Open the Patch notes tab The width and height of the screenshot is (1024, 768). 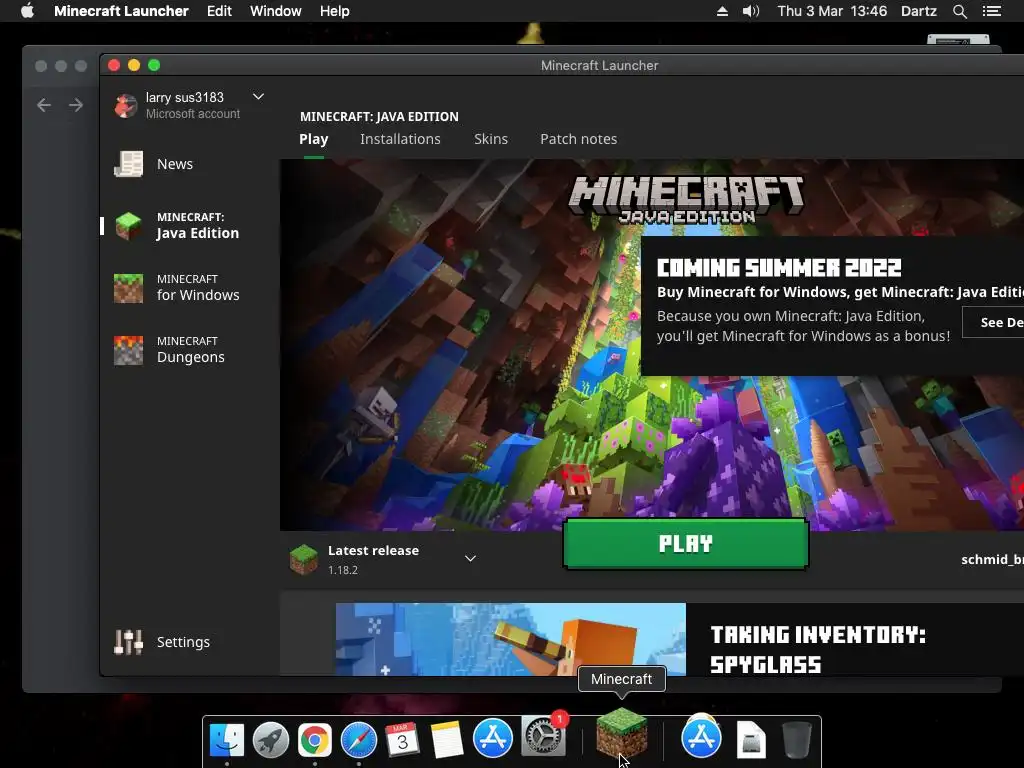[579, 139]
